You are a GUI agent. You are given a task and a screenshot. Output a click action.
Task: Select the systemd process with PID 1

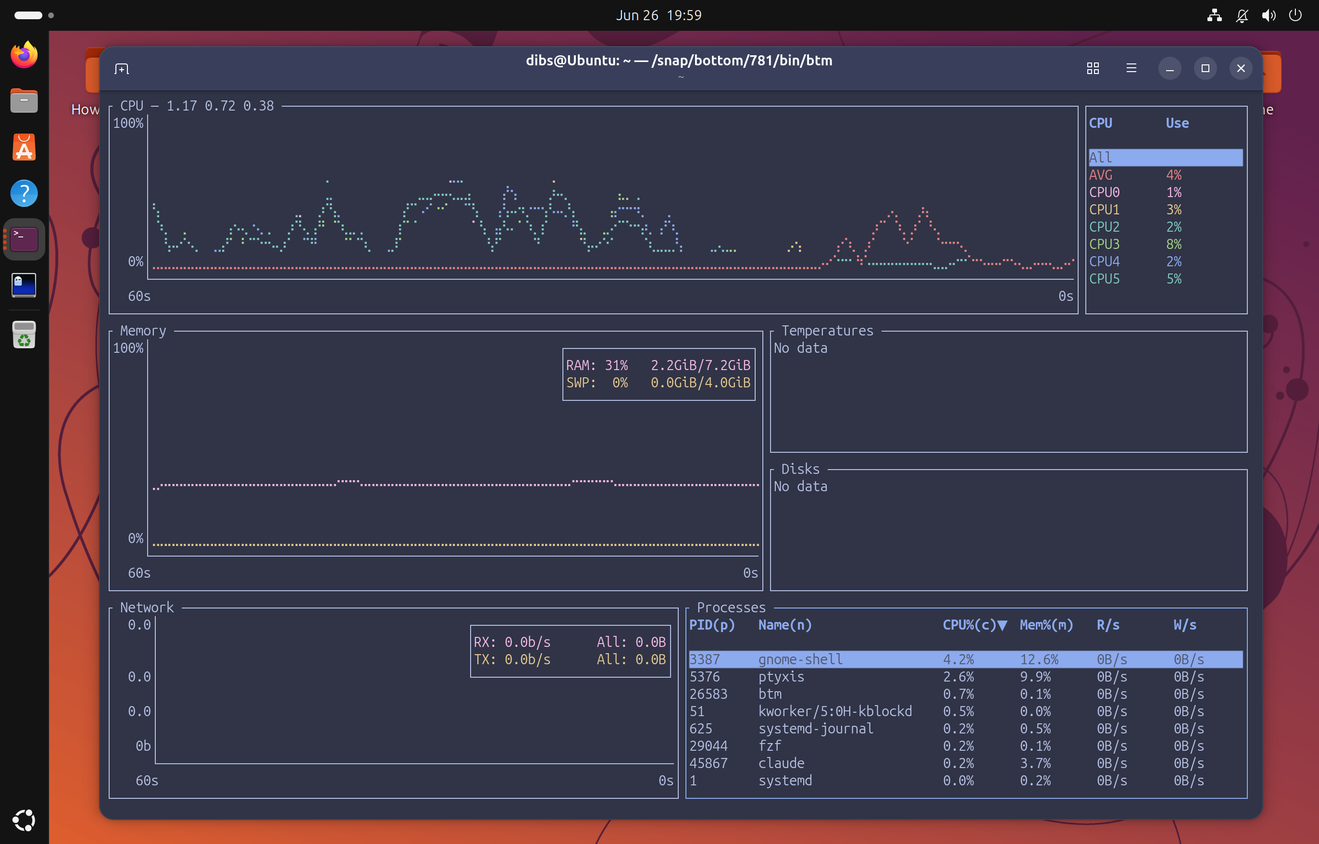[x=966, y=781]
